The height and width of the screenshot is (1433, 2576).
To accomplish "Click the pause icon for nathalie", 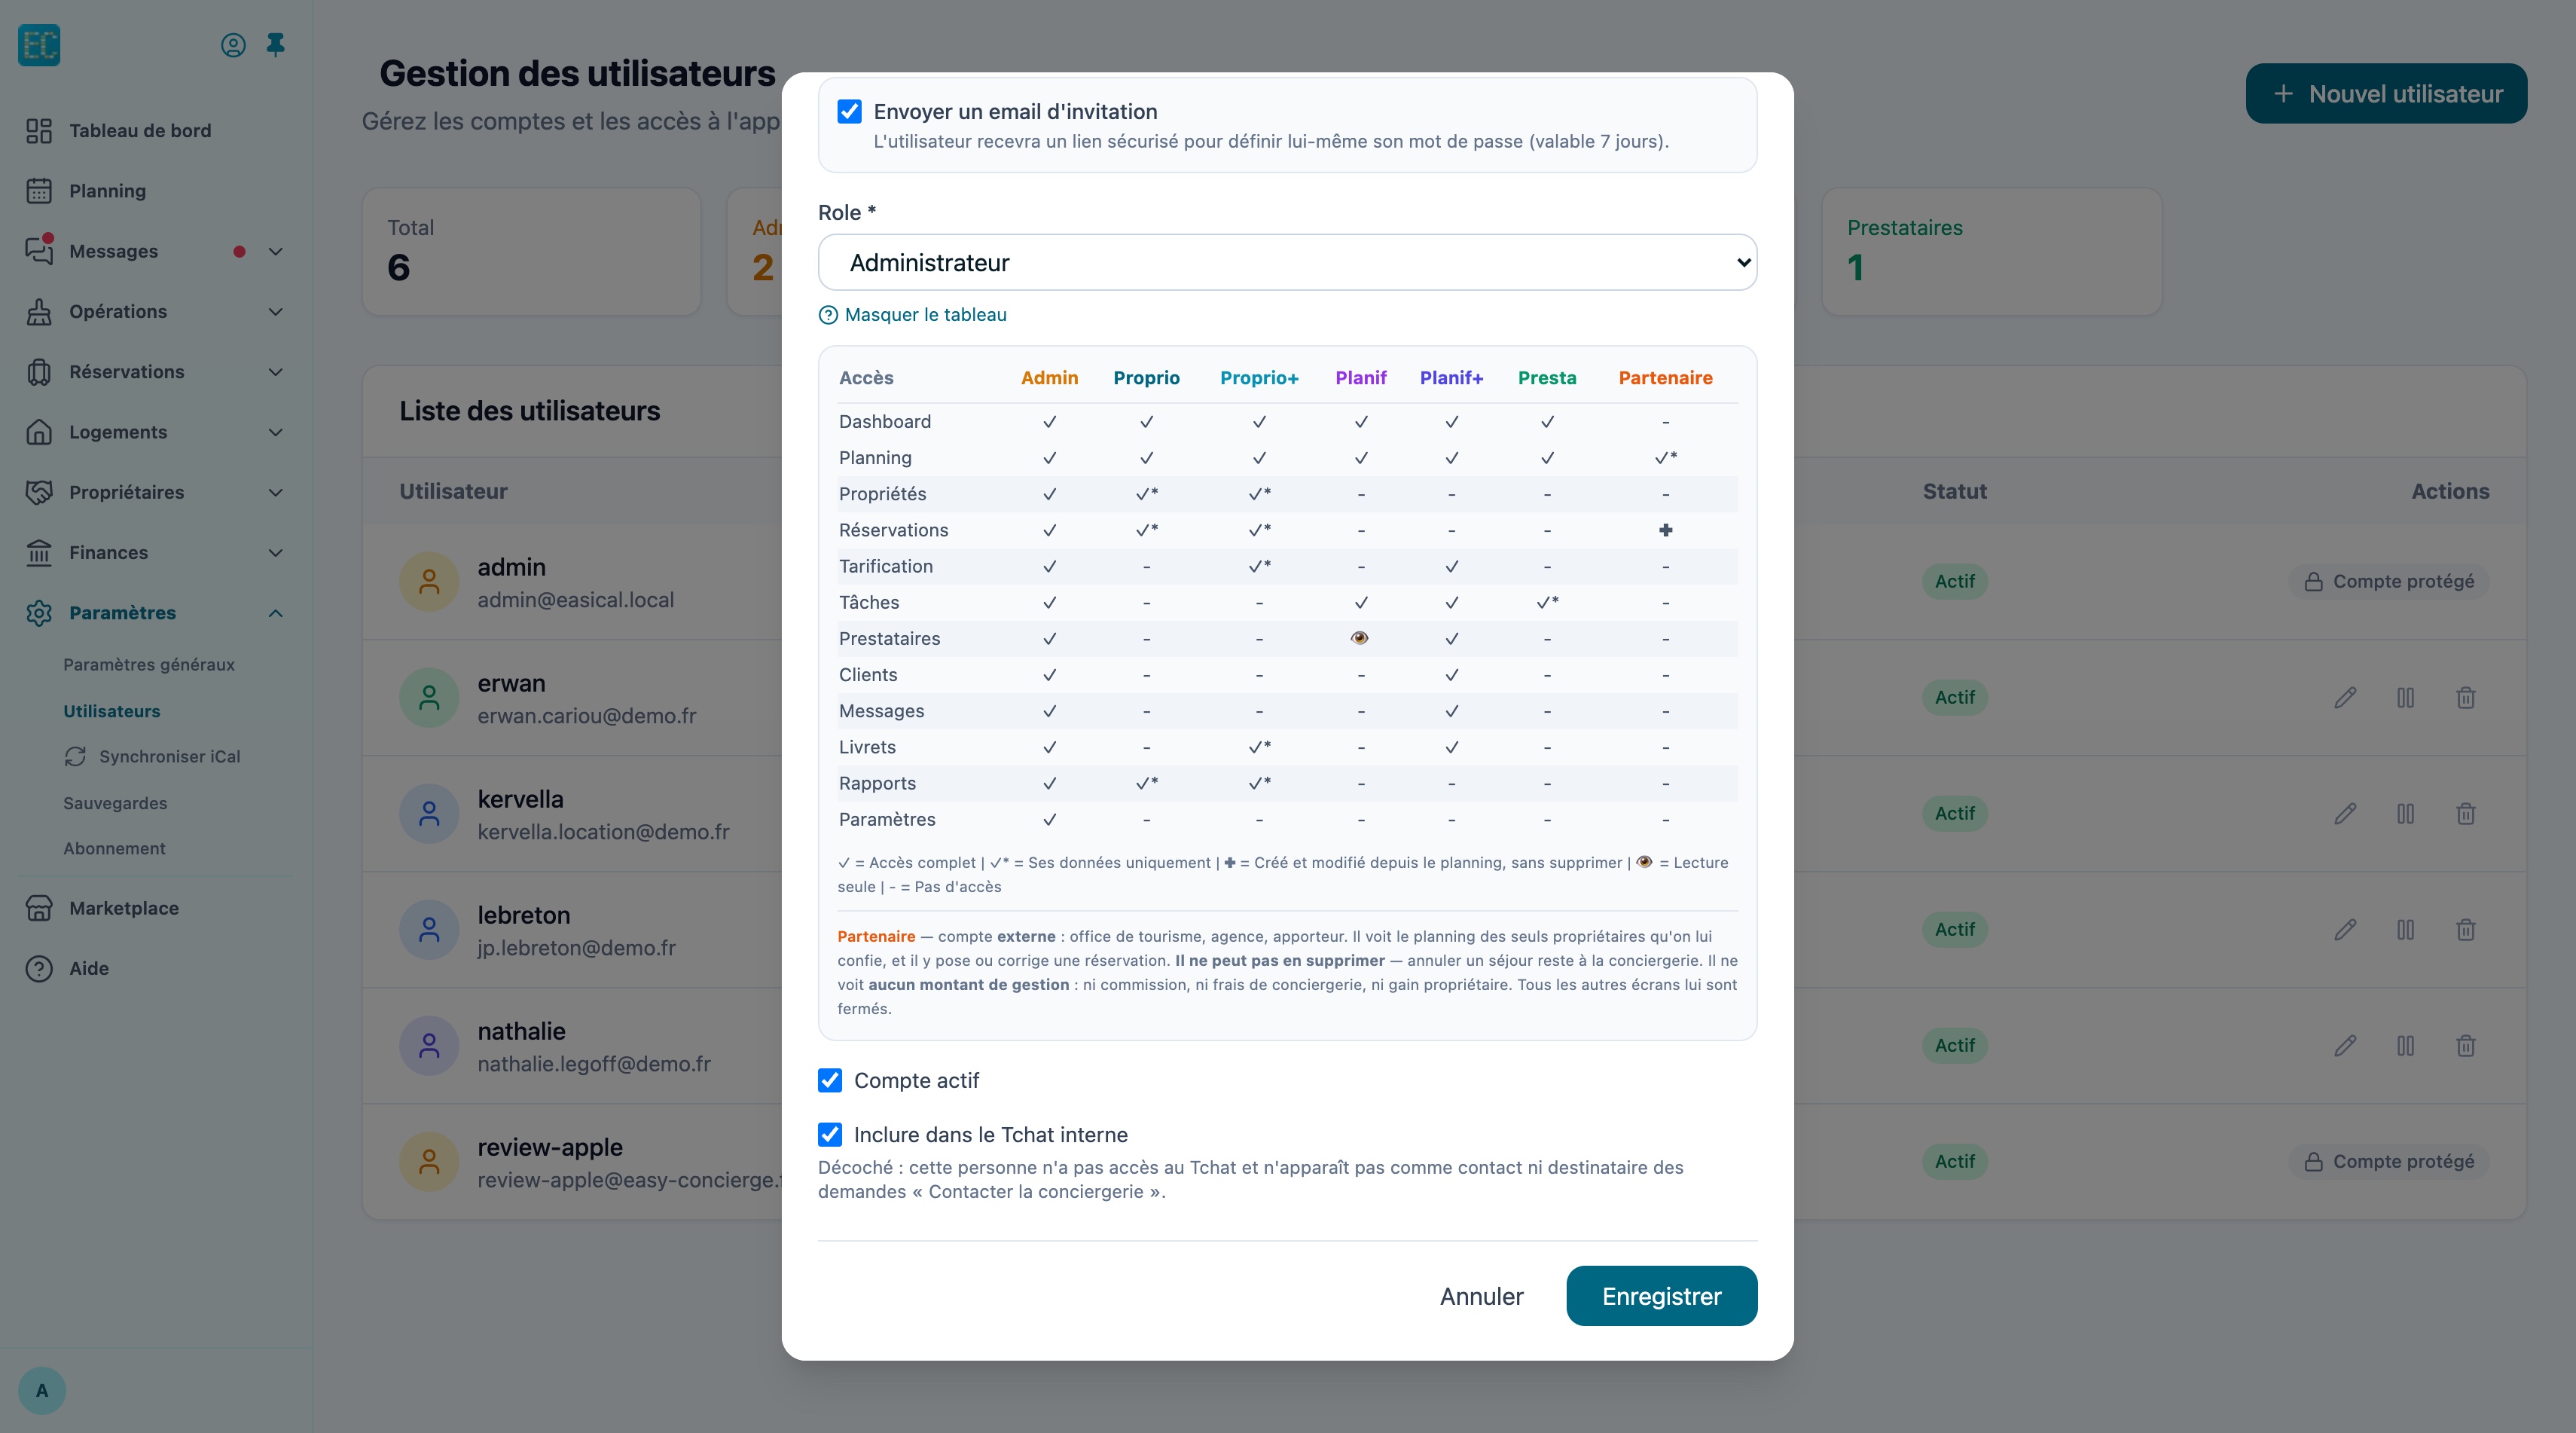I will [2405, 1045].
